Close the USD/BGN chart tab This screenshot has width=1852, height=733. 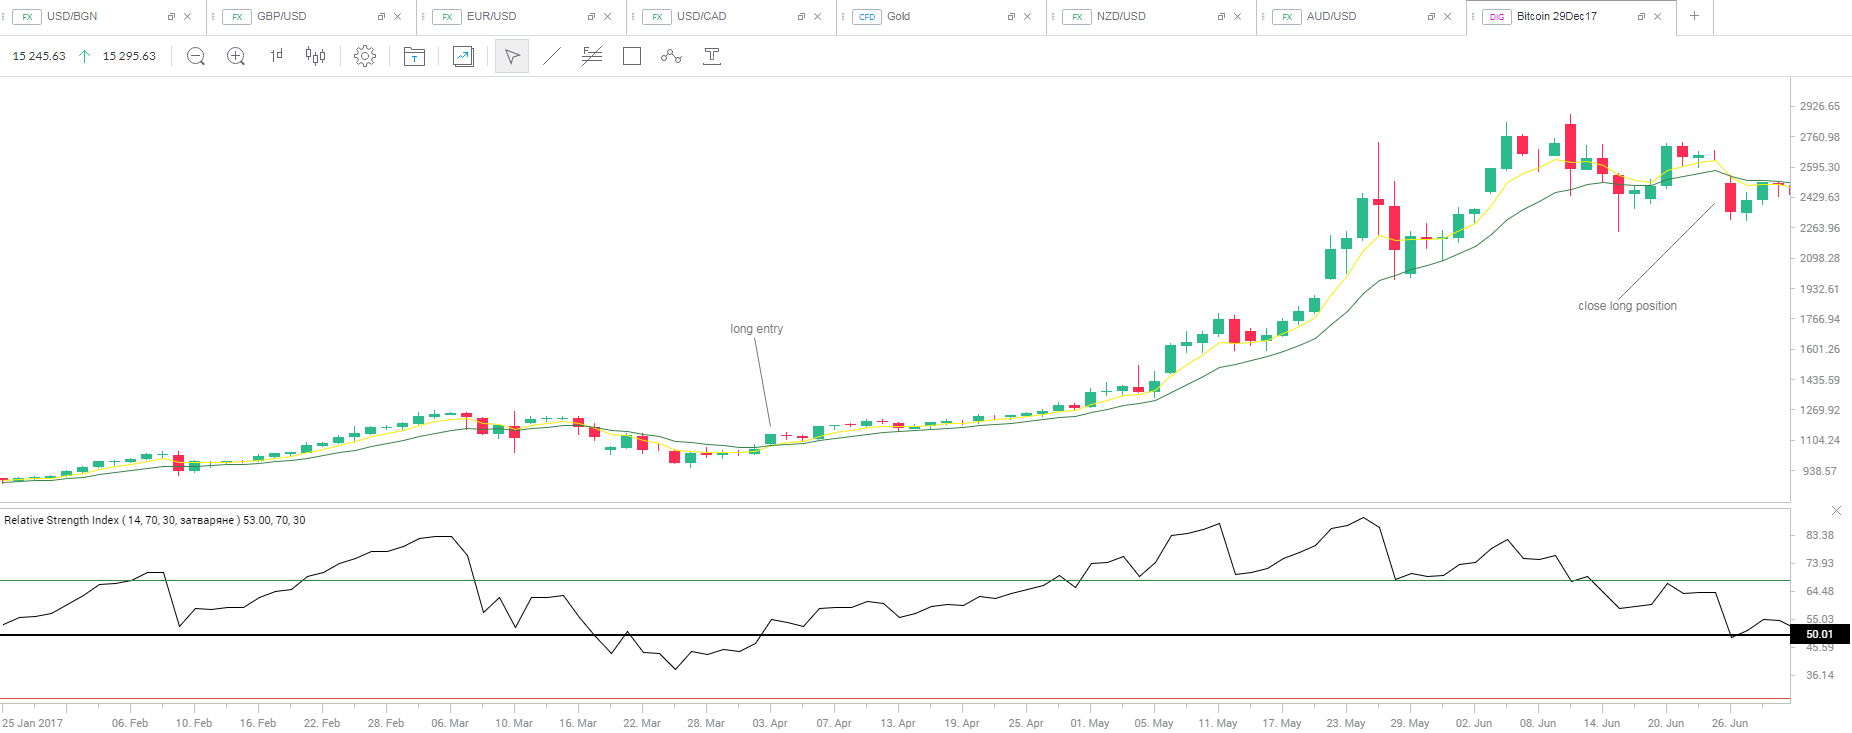[187, 17]
